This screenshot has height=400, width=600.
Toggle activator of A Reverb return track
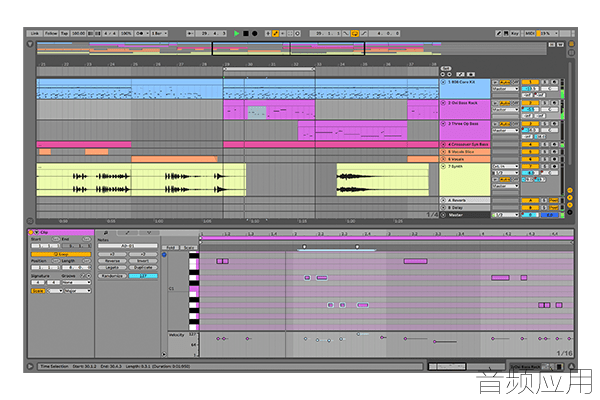coord(530,200)
